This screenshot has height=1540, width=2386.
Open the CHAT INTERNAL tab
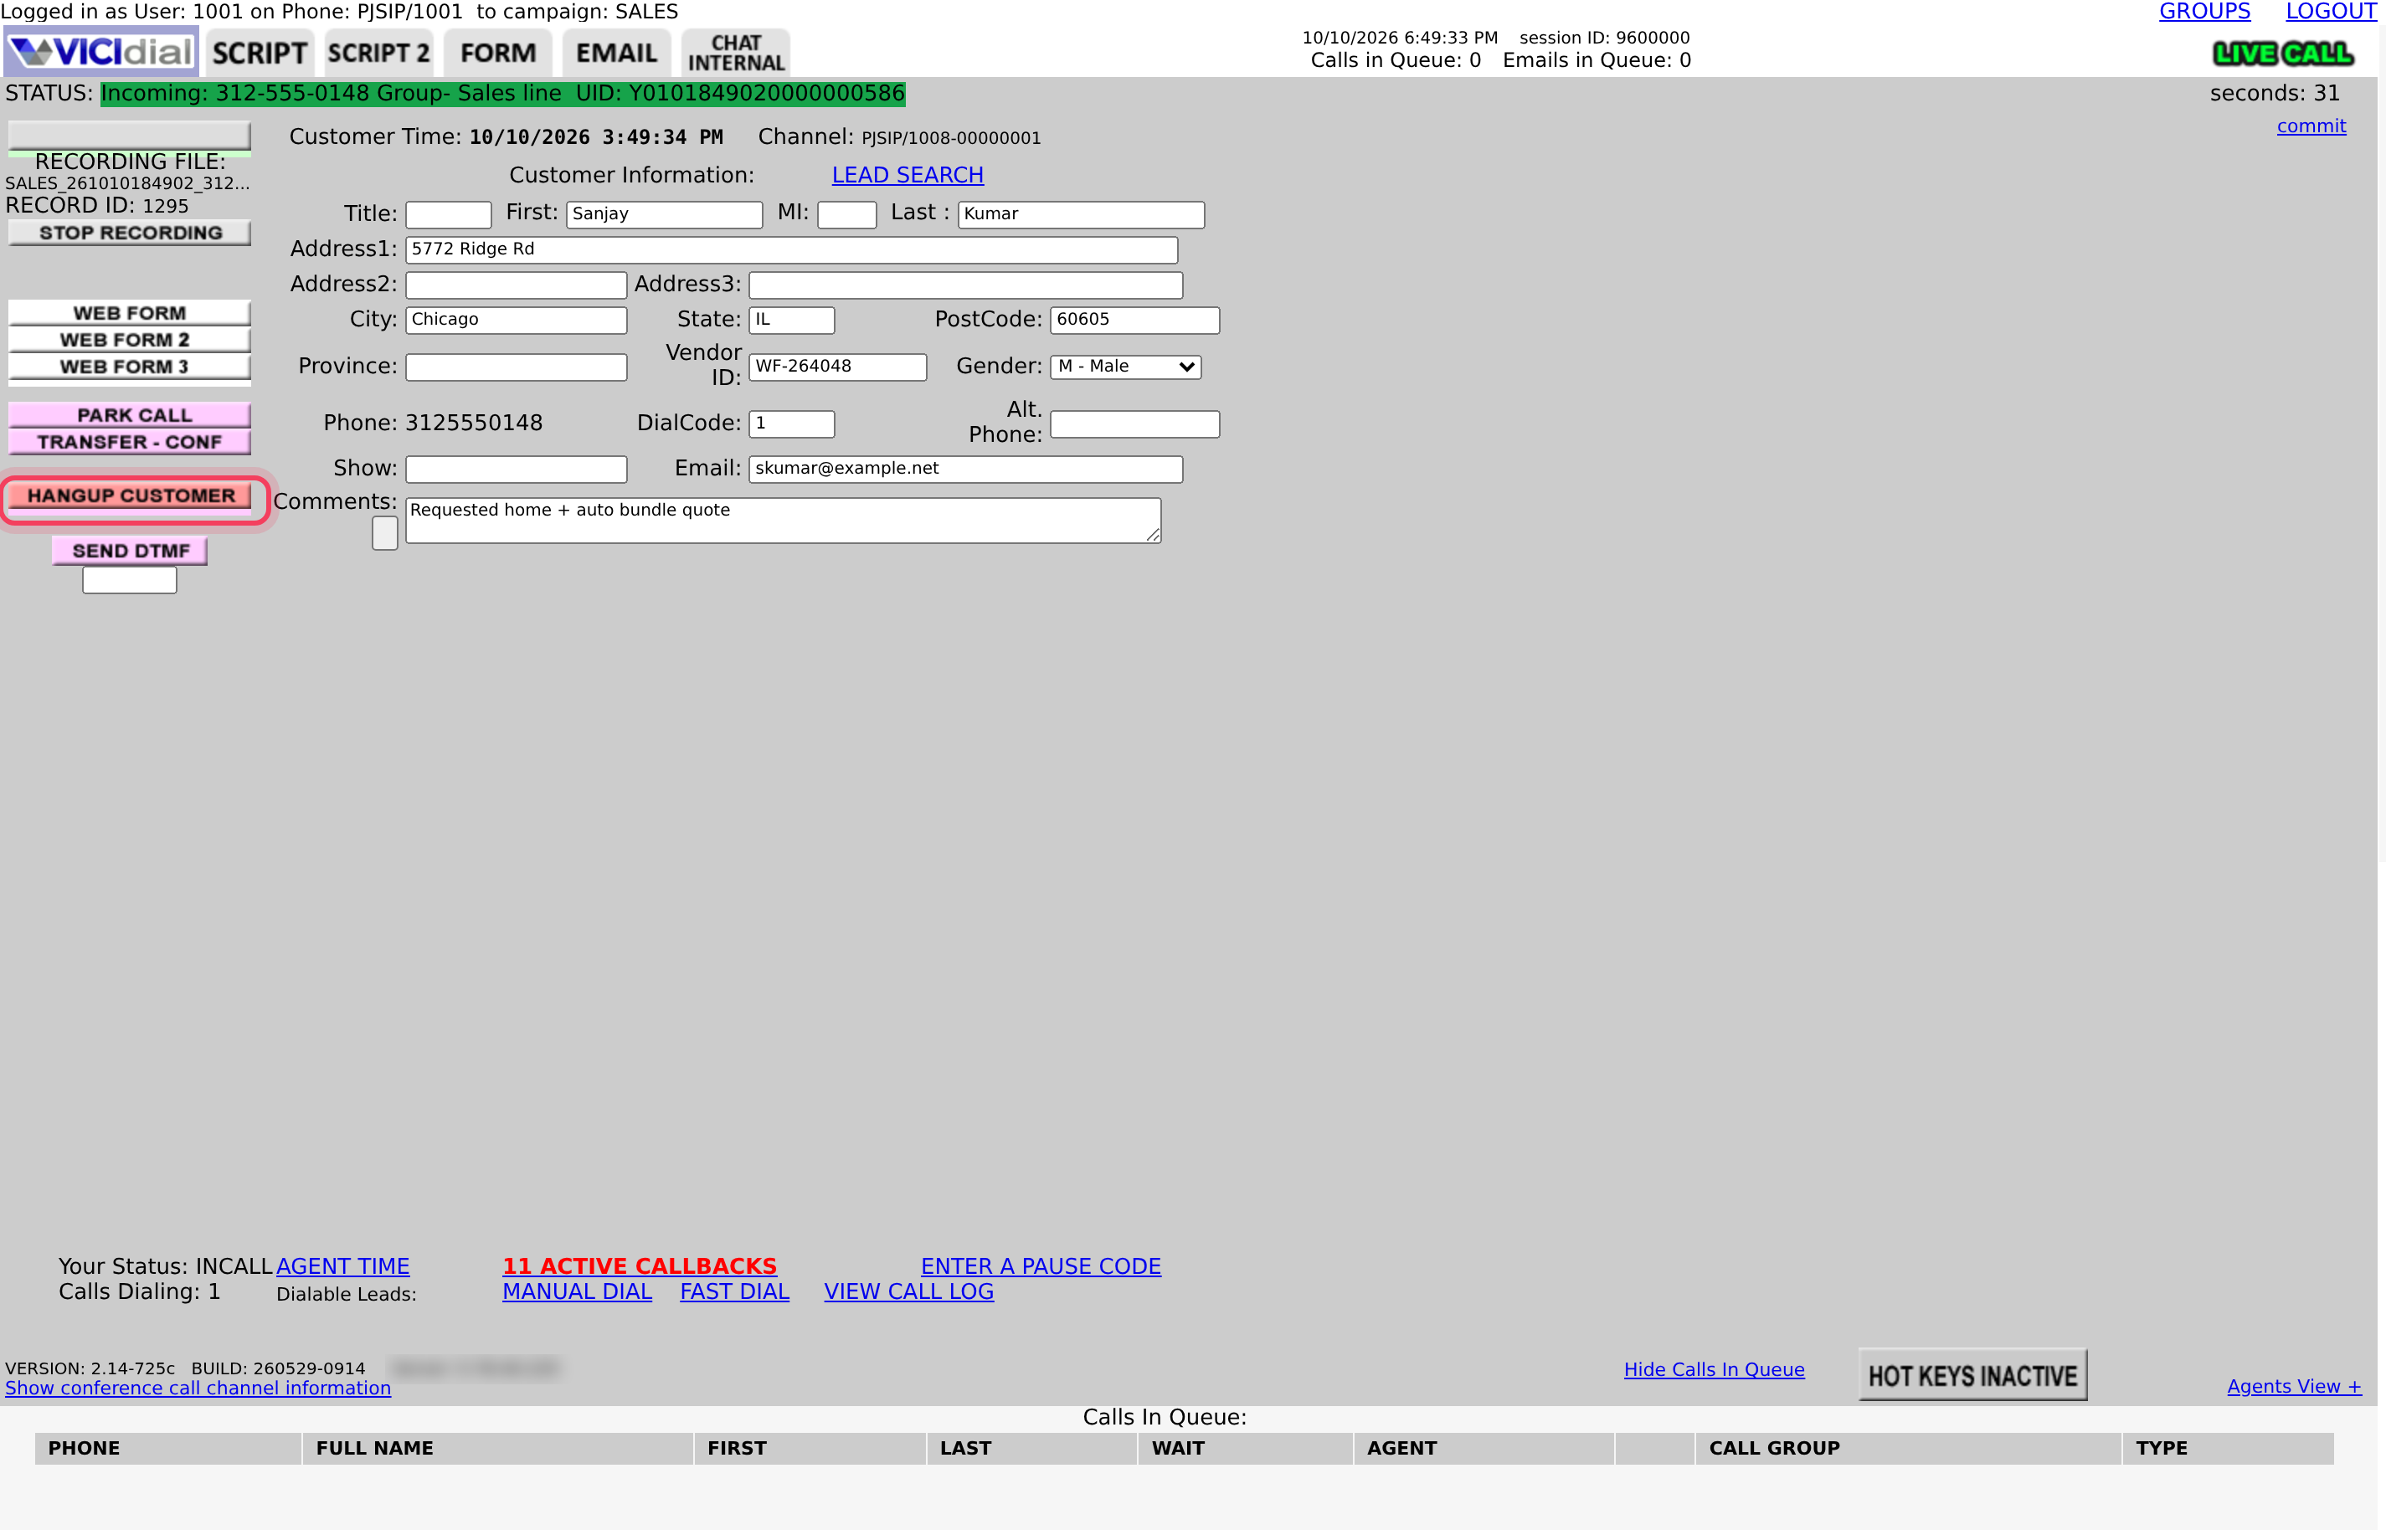[736, 53]
